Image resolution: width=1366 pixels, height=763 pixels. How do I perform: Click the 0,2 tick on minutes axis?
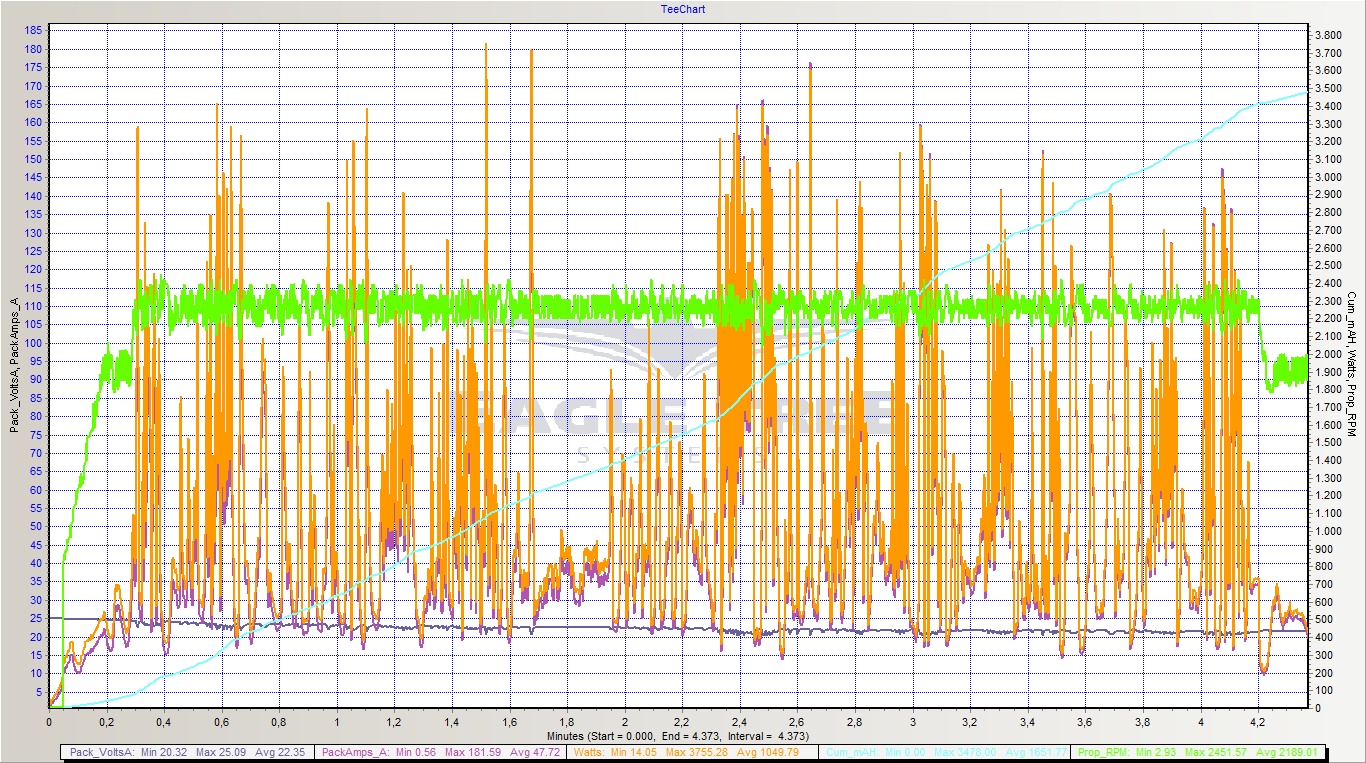tap(107, 720)
